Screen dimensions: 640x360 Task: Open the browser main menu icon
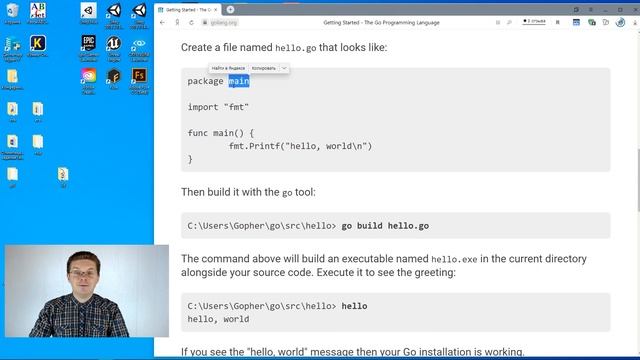[x=591, y=9]
